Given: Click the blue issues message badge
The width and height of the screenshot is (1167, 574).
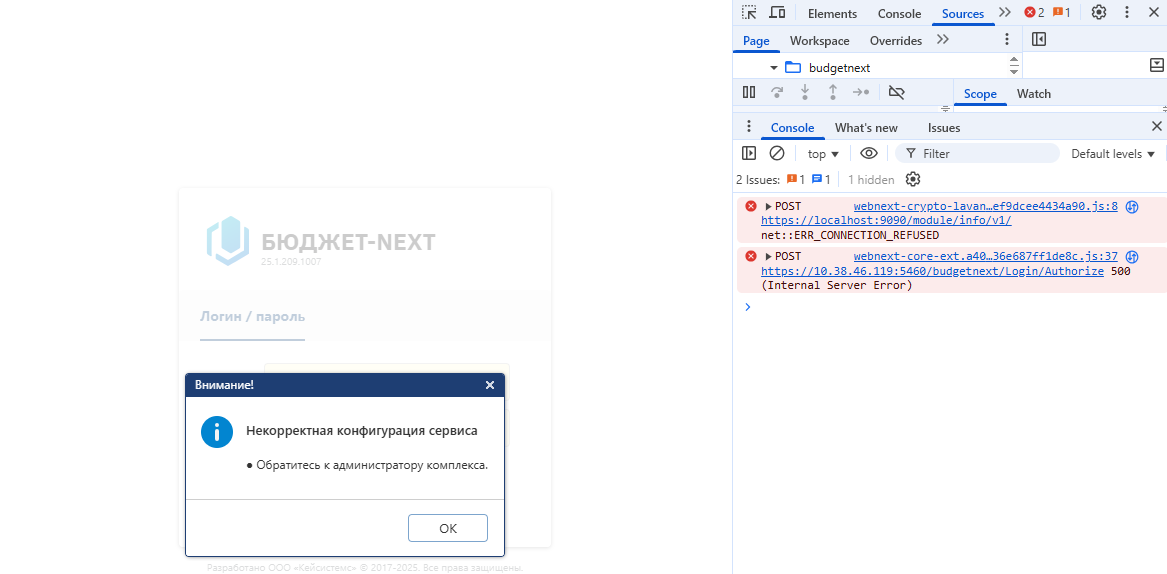Looking at the screenshot, I should [x=821, y=179].
